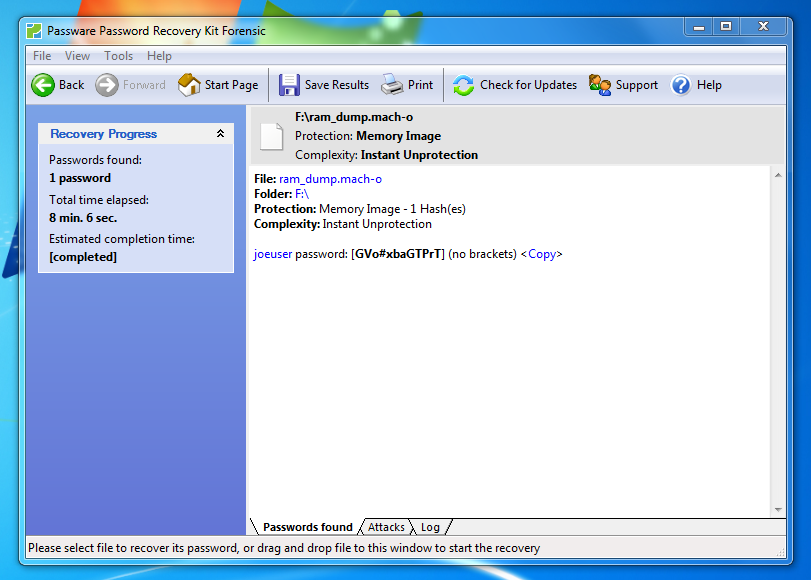This screenshot has height=580, width=811.
Task: Click the document icon in file header
Action: pos(271,136)
